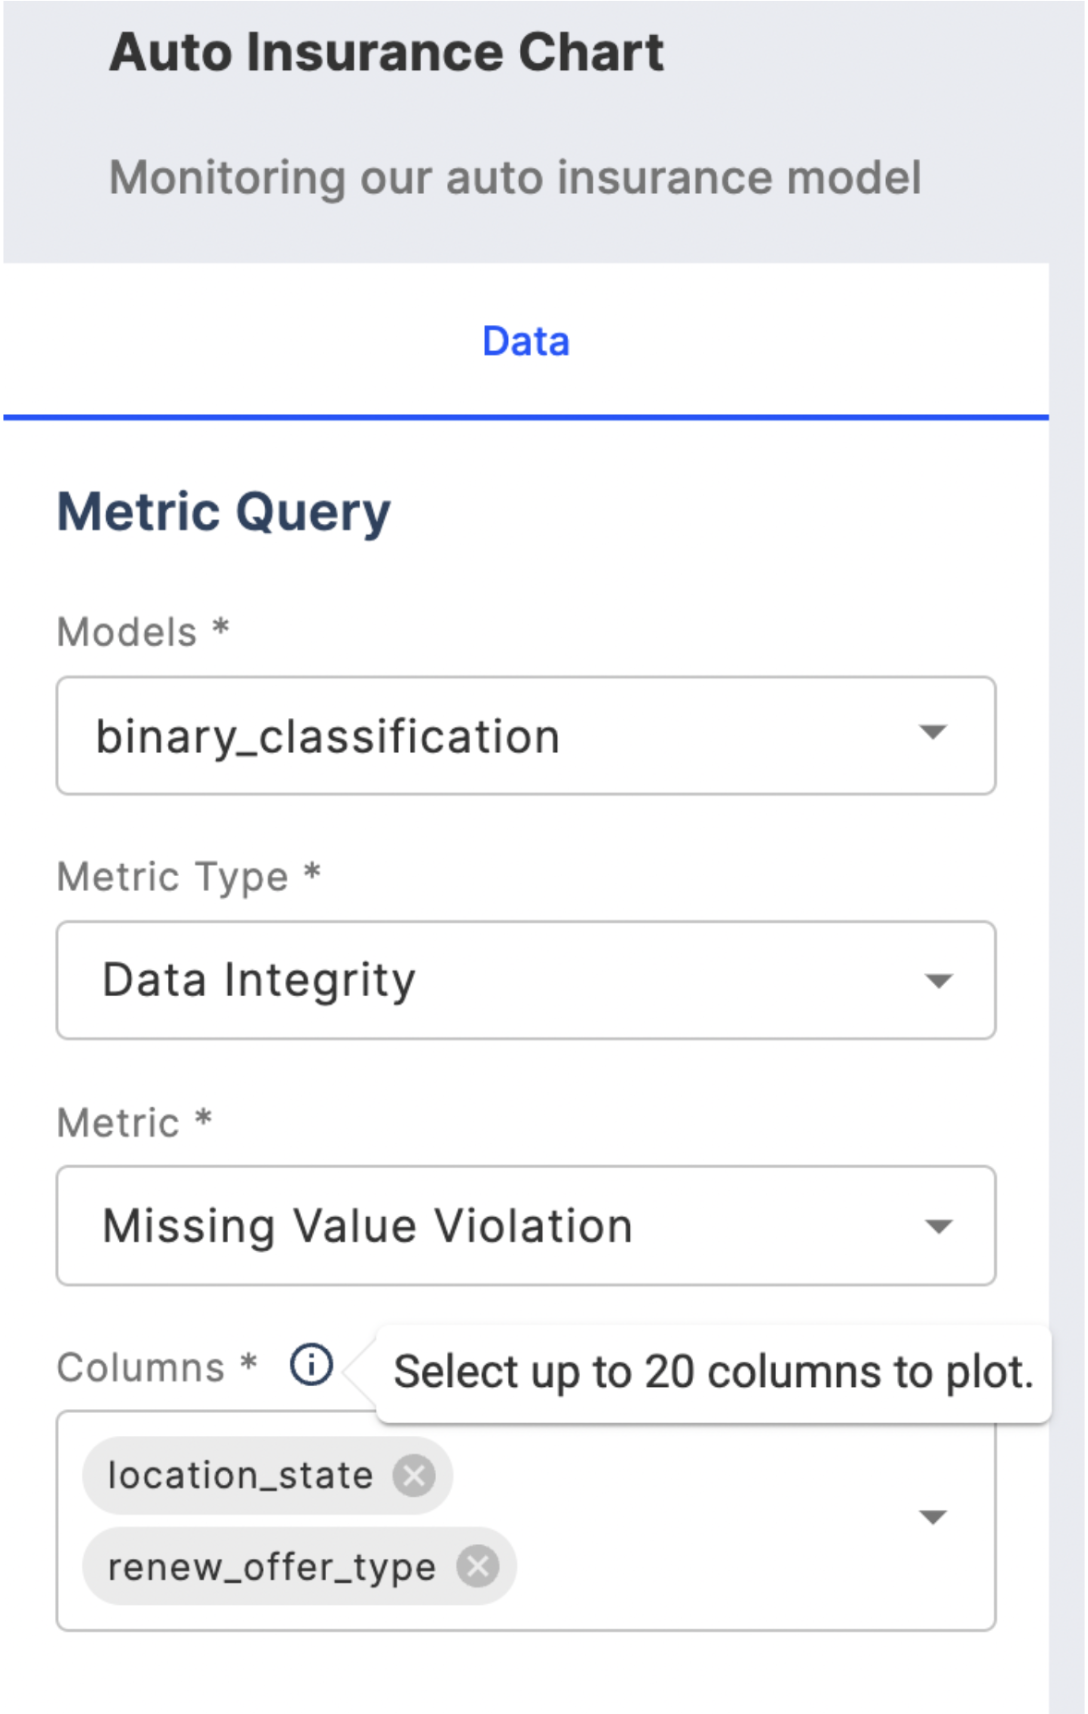The height and width of the screenshot is (1714, 1088).
Task: Remove the renew_offer_type column chip
Action: [x=478, y=1566]
